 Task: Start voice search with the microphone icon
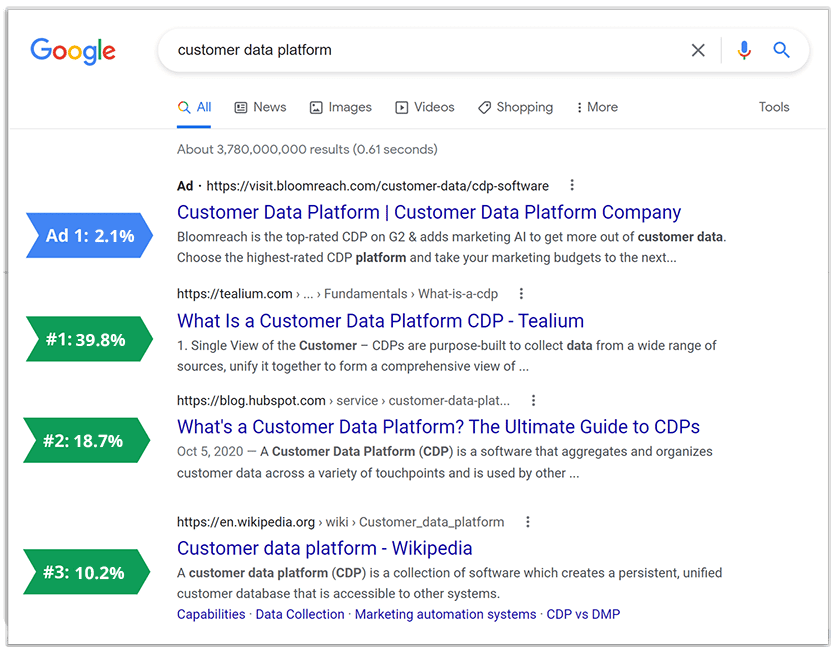(743, 50)
